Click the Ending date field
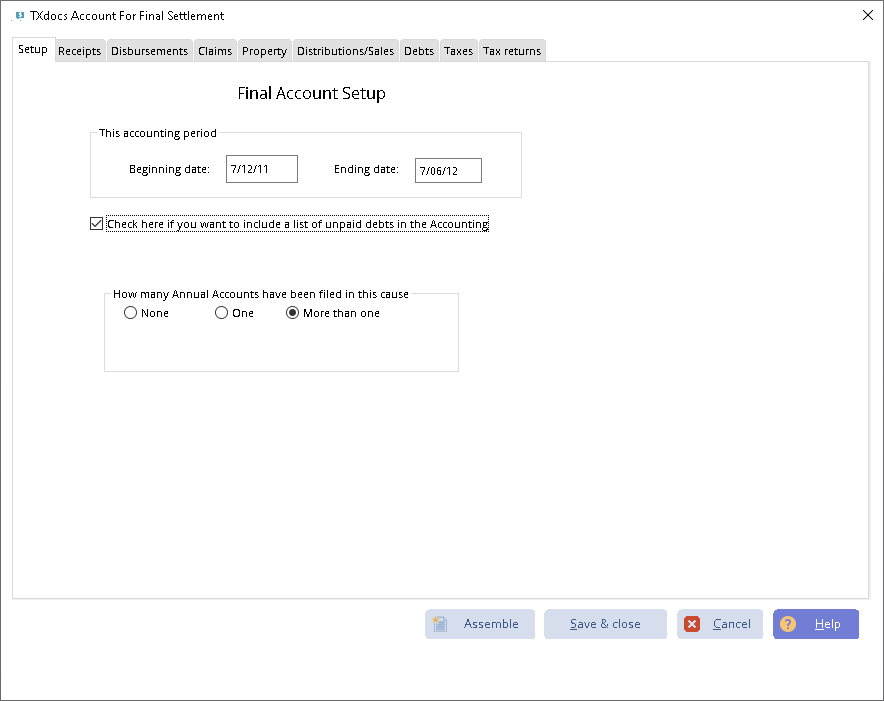The width and height of the screenshot is (884, 701). (x=447, y=170)
